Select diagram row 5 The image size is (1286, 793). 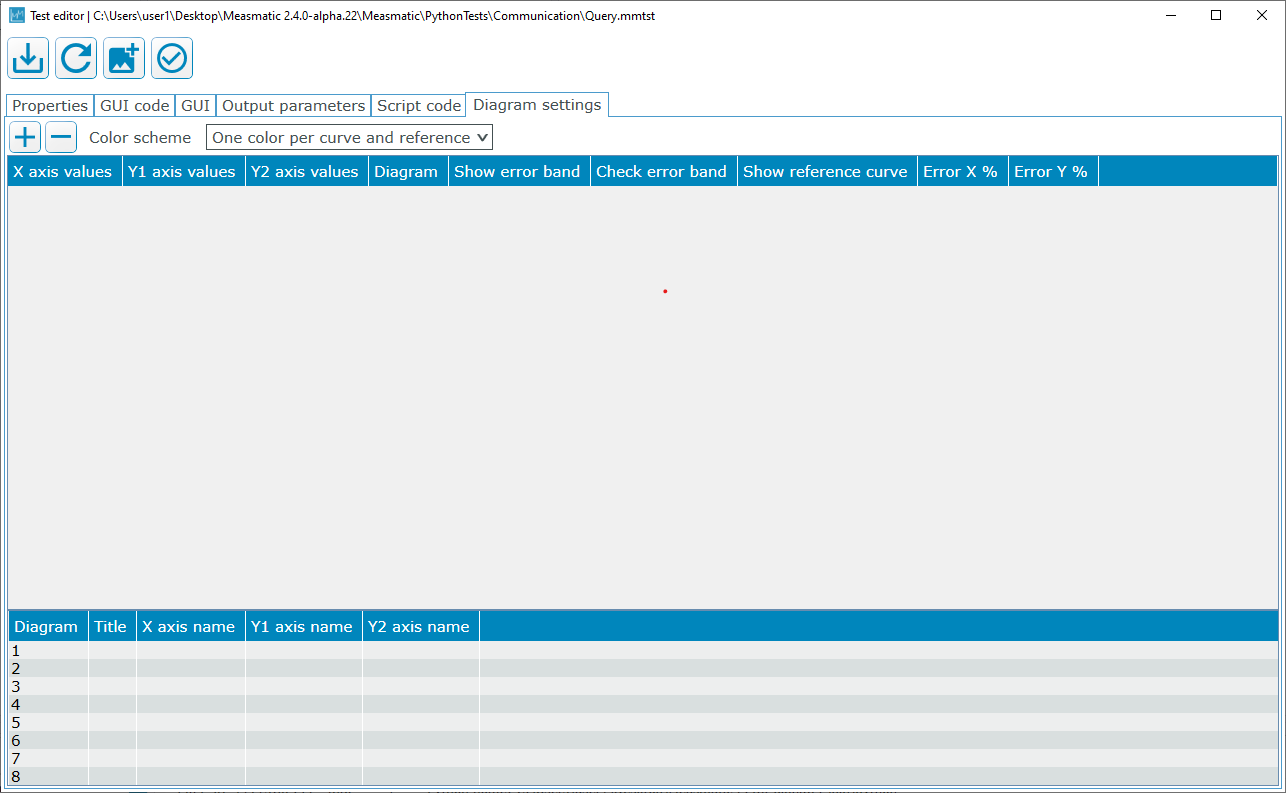[643, 722]
